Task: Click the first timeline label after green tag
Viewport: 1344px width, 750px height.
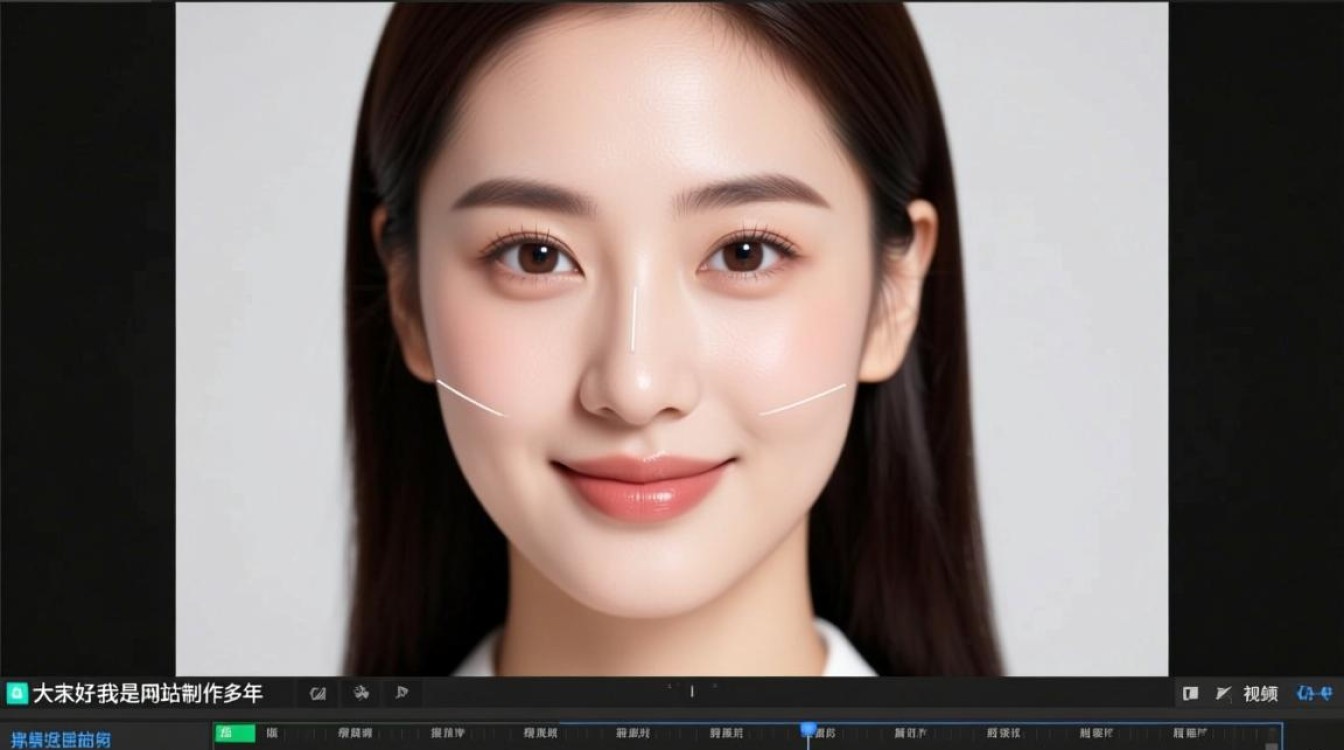Action: click(272, 733)
